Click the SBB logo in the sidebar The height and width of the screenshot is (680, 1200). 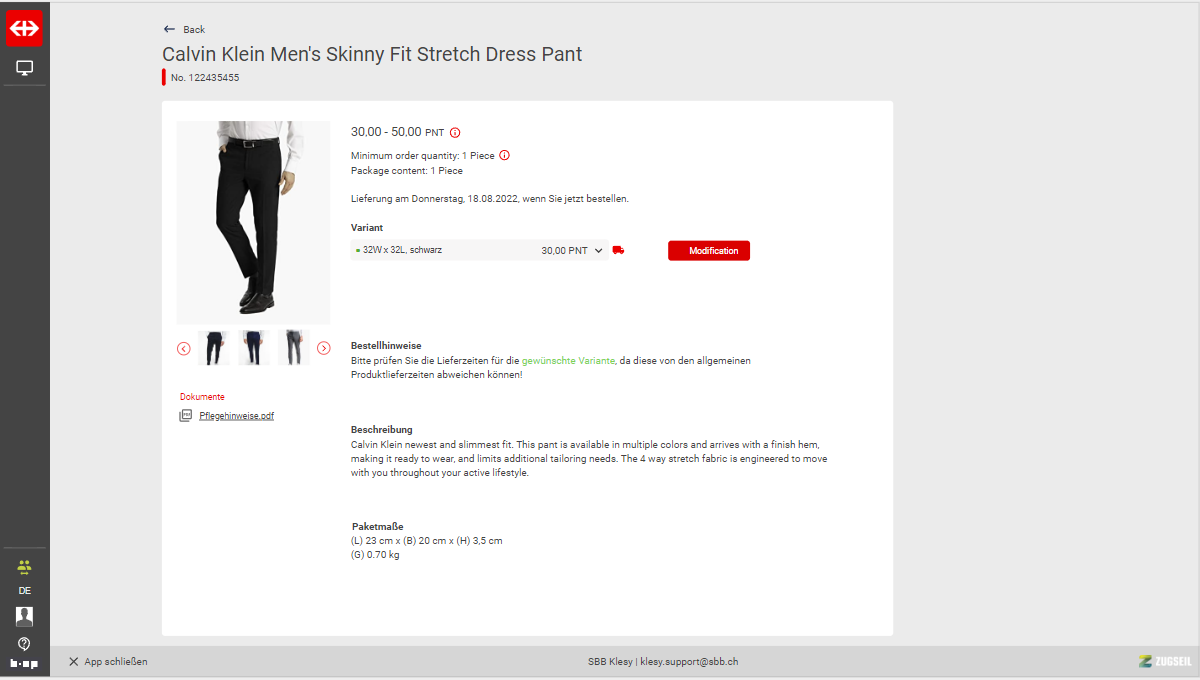coord(24,29)
